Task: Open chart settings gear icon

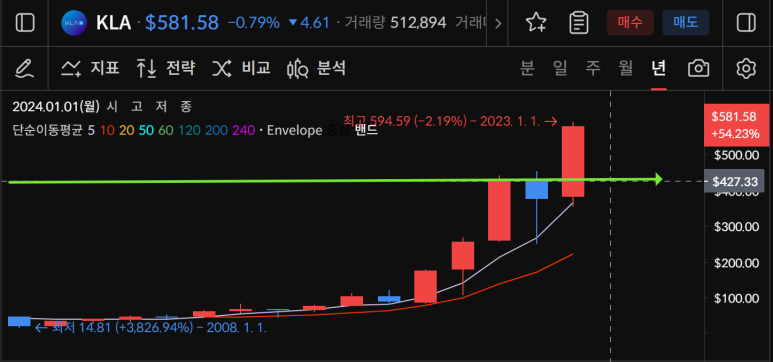Action: [x=746, y=68]
